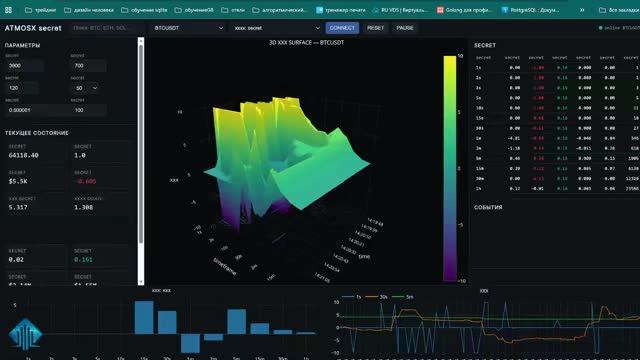This screenshot has height=360, width=640.
Task: Click the -1.18 value in the 3m row
Action: pyautogui.click(x=514, y=149)
